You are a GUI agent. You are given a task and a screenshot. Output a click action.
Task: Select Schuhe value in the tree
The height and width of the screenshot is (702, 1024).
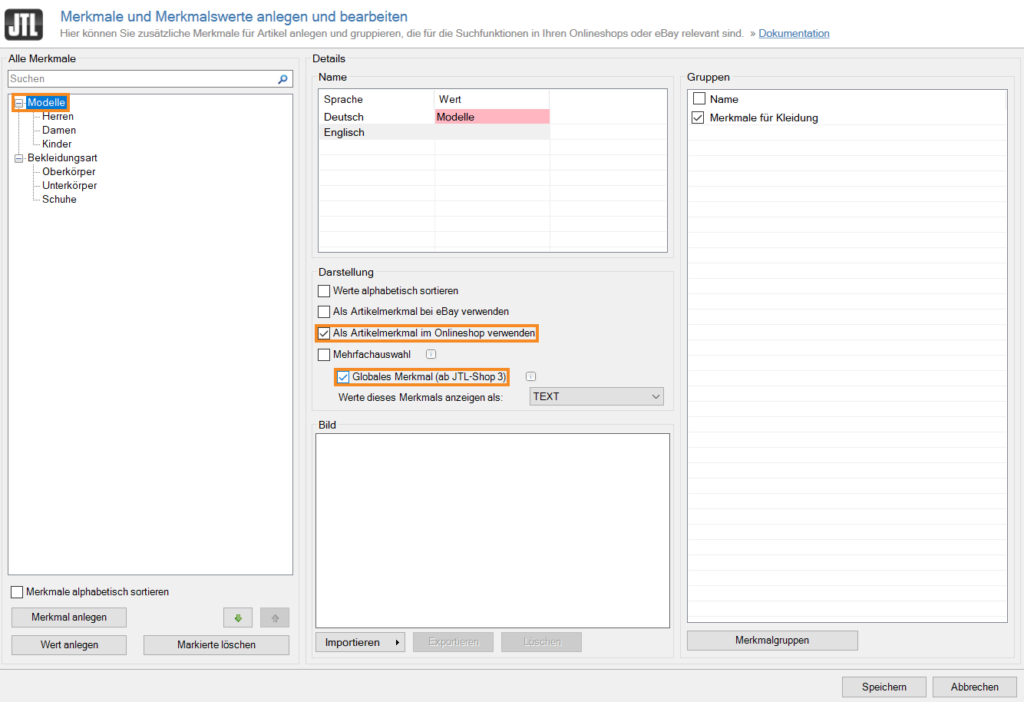coord(59,199)
